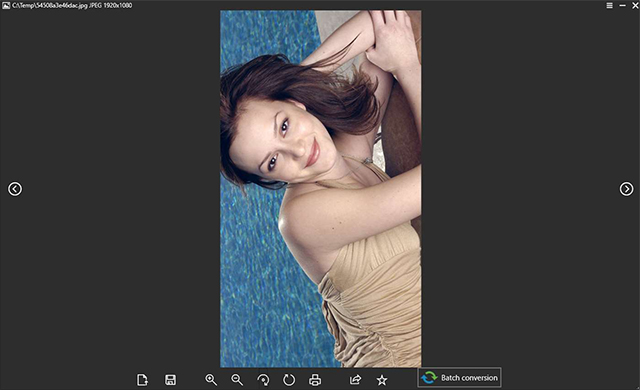Click the displayed photo of the woman

(x=321, y=189)
